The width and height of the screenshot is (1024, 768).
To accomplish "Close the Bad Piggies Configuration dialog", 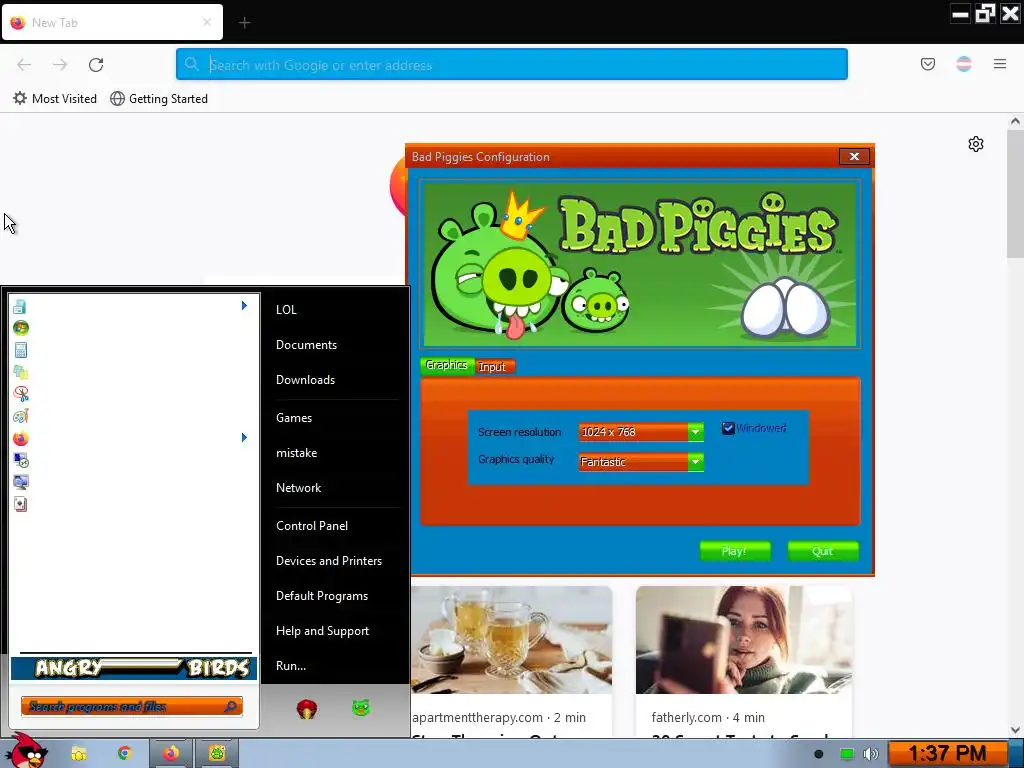I will [854, 156].
